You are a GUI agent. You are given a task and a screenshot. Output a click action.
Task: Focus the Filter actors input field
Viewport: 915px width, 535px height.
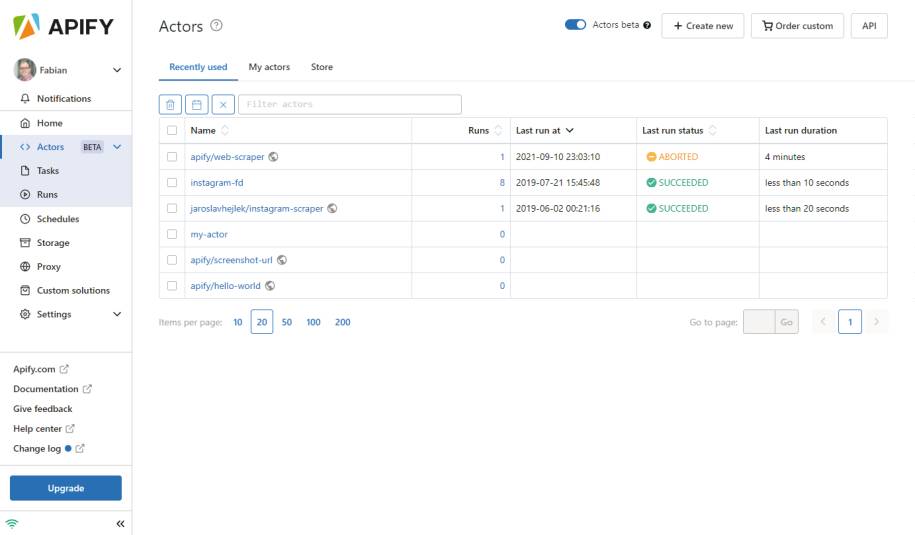click(350, 104)
